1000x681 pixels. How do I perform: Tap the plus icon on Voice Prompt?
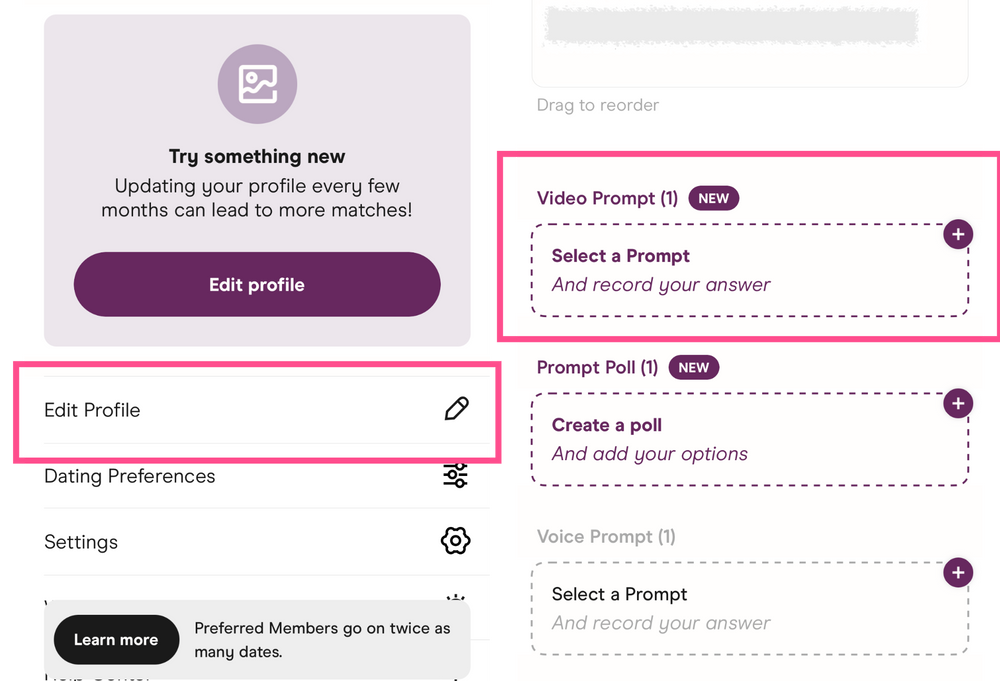957,572
